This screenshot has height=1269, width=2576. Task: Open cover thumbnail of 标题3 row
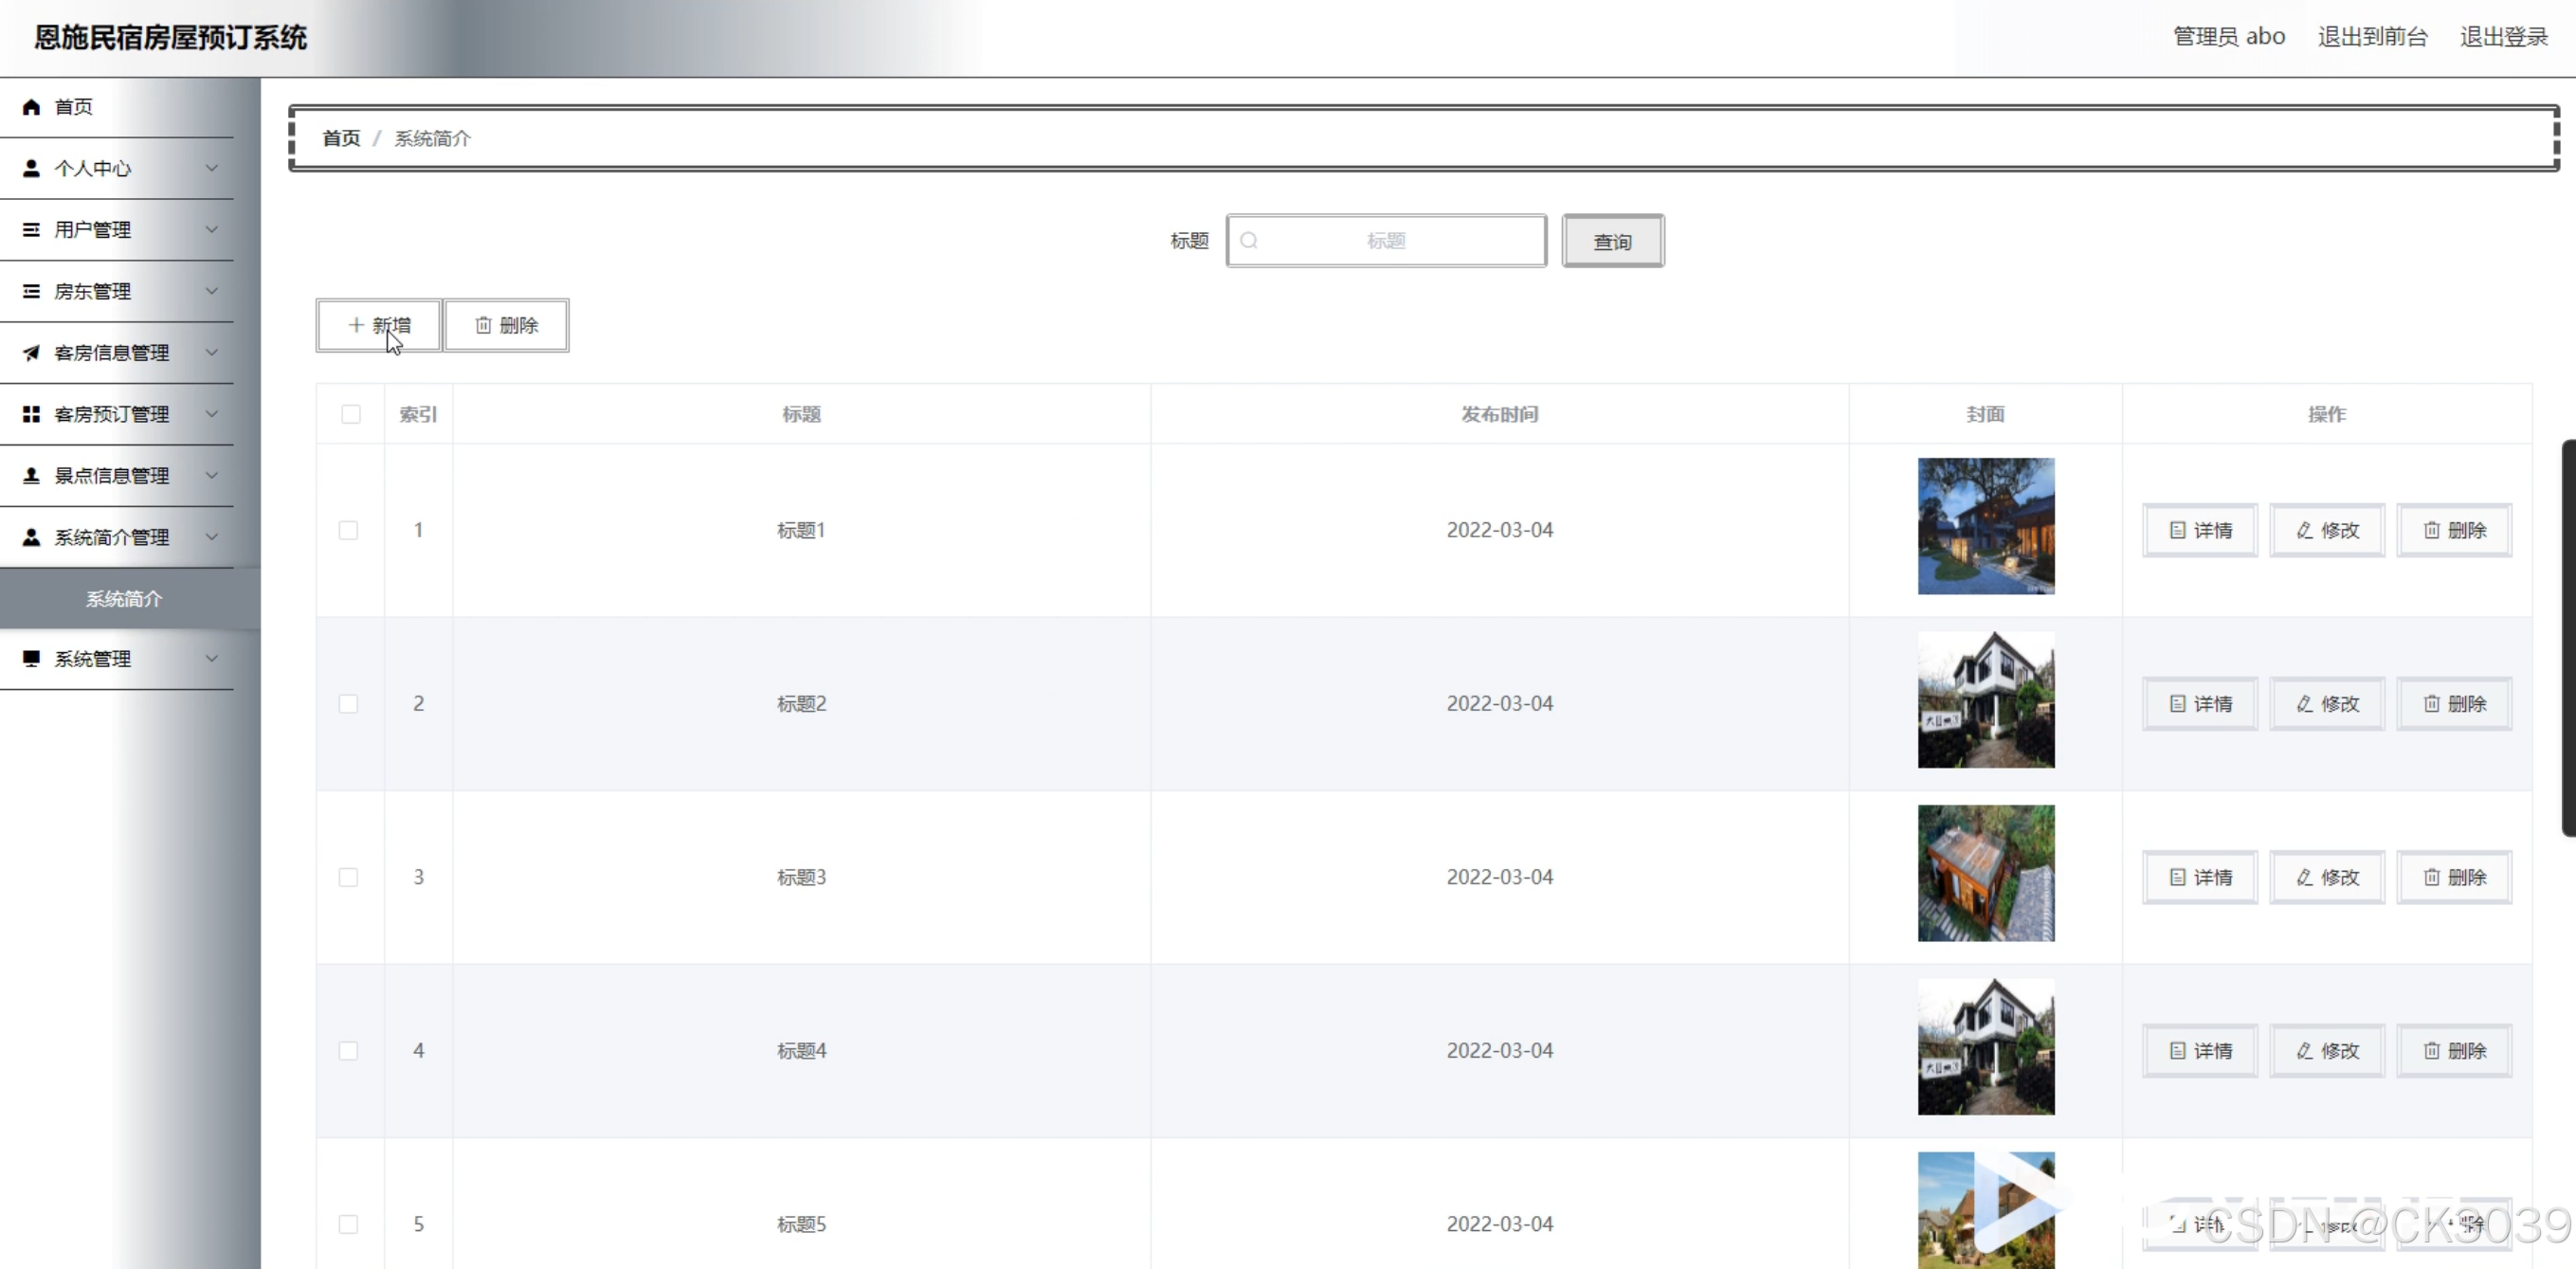click(x=1985, y=873)
